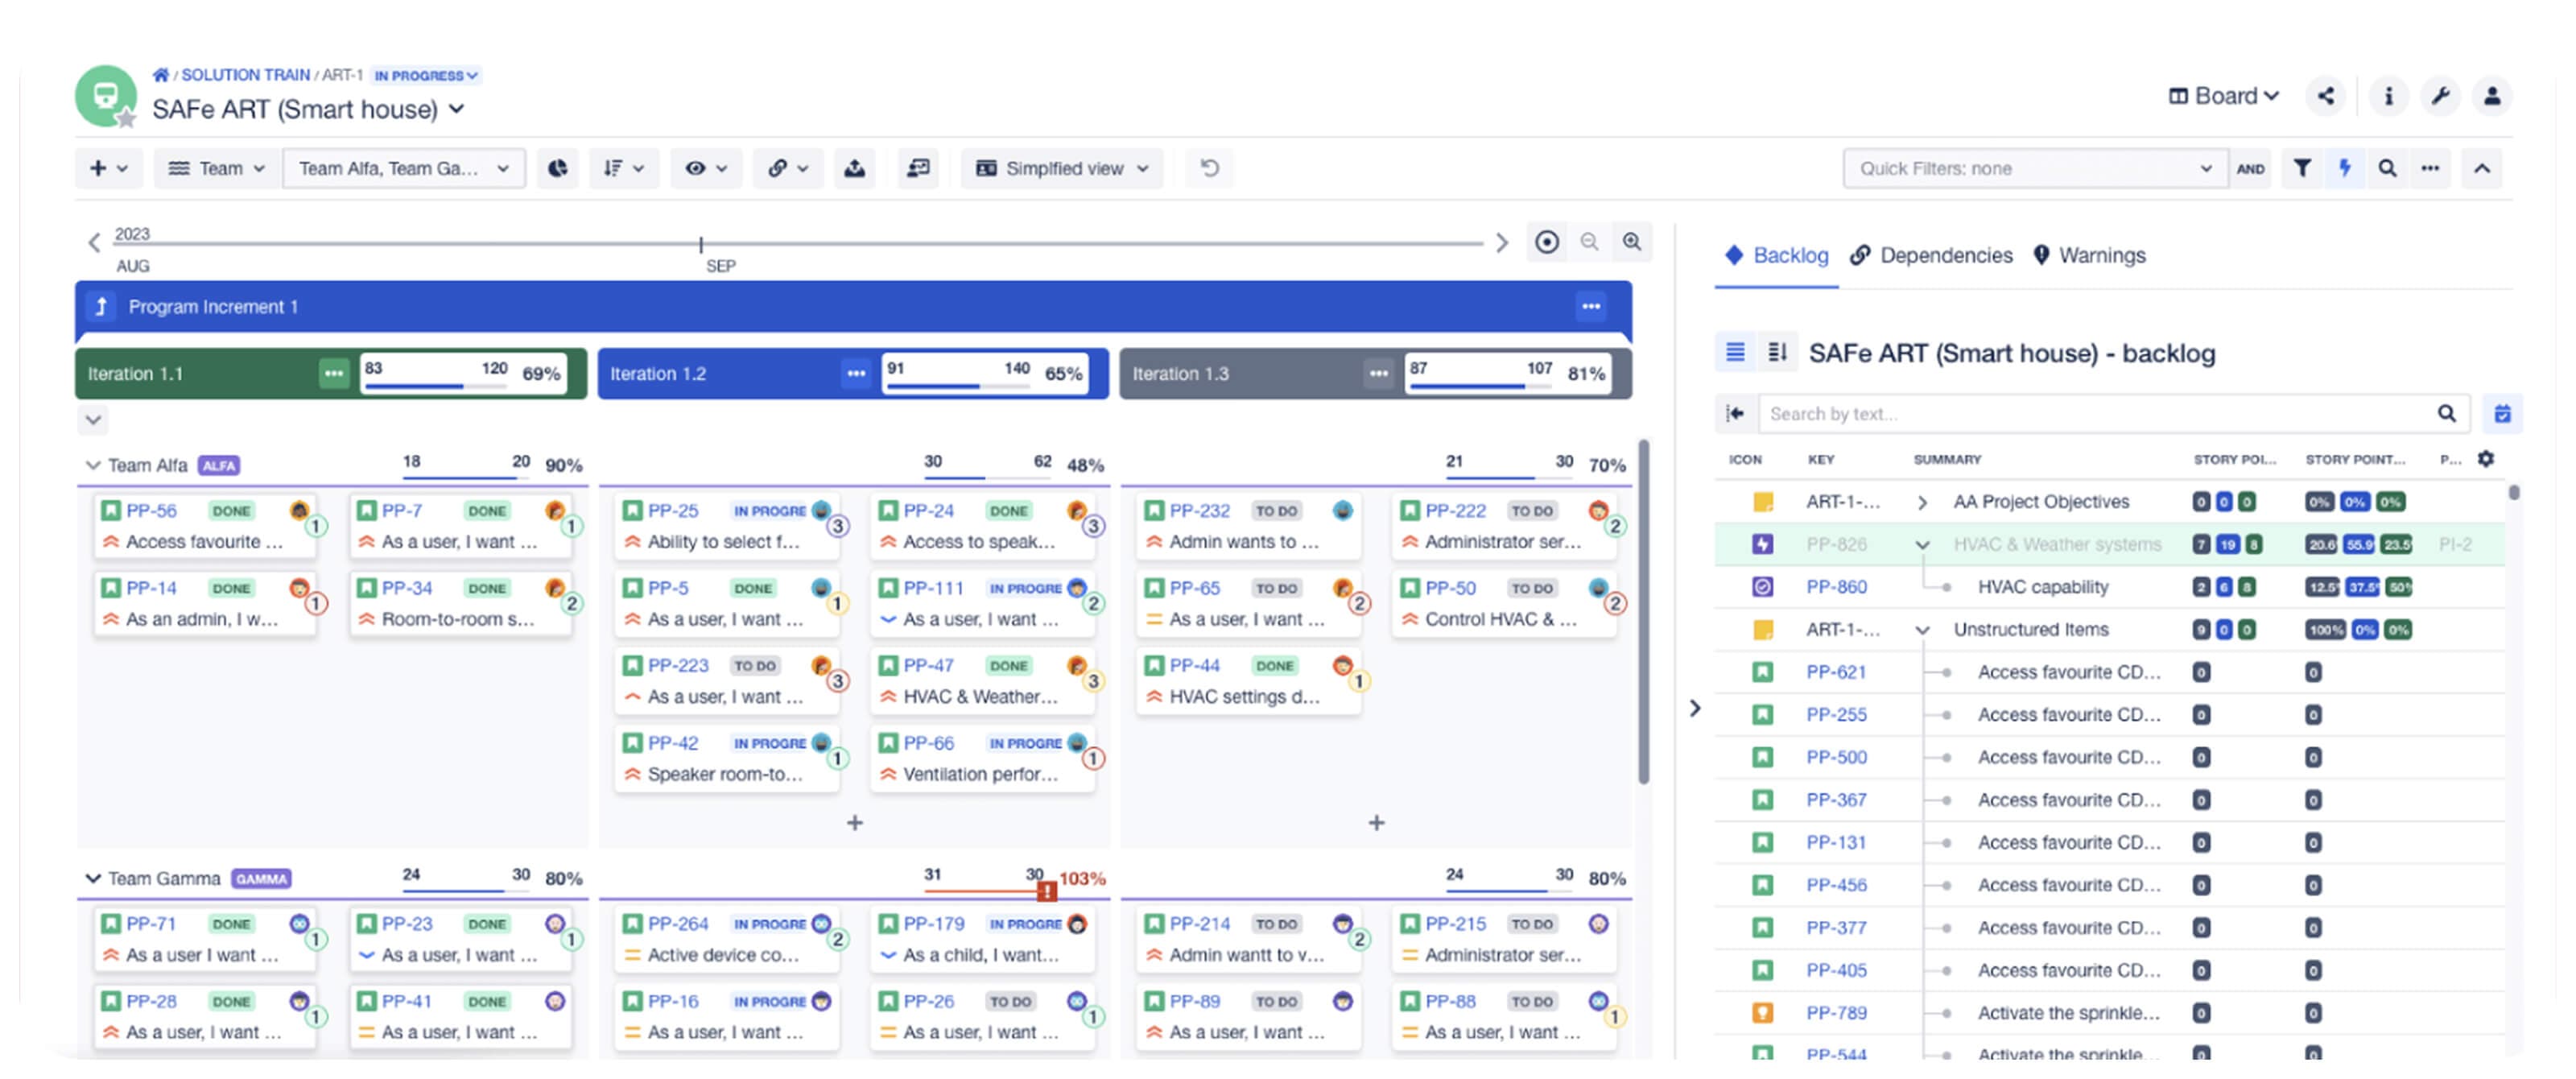This screenshot has height=1079, width=2576.
Task: Open the link dependencies dropdown
Action: point(788,168)
